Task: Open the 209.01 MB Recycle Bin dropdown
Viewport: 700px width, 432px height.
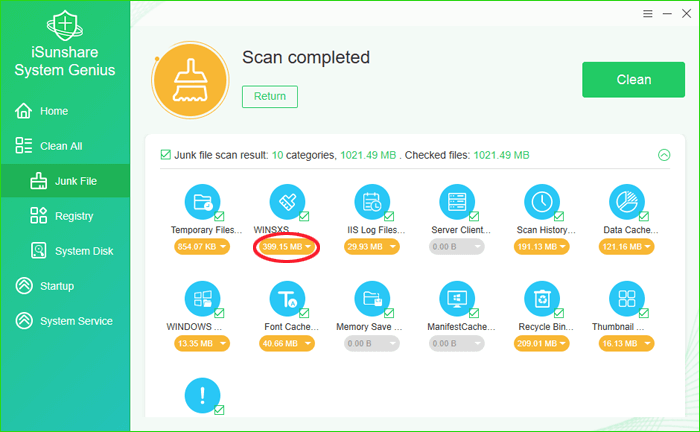Action: point(541,344)
